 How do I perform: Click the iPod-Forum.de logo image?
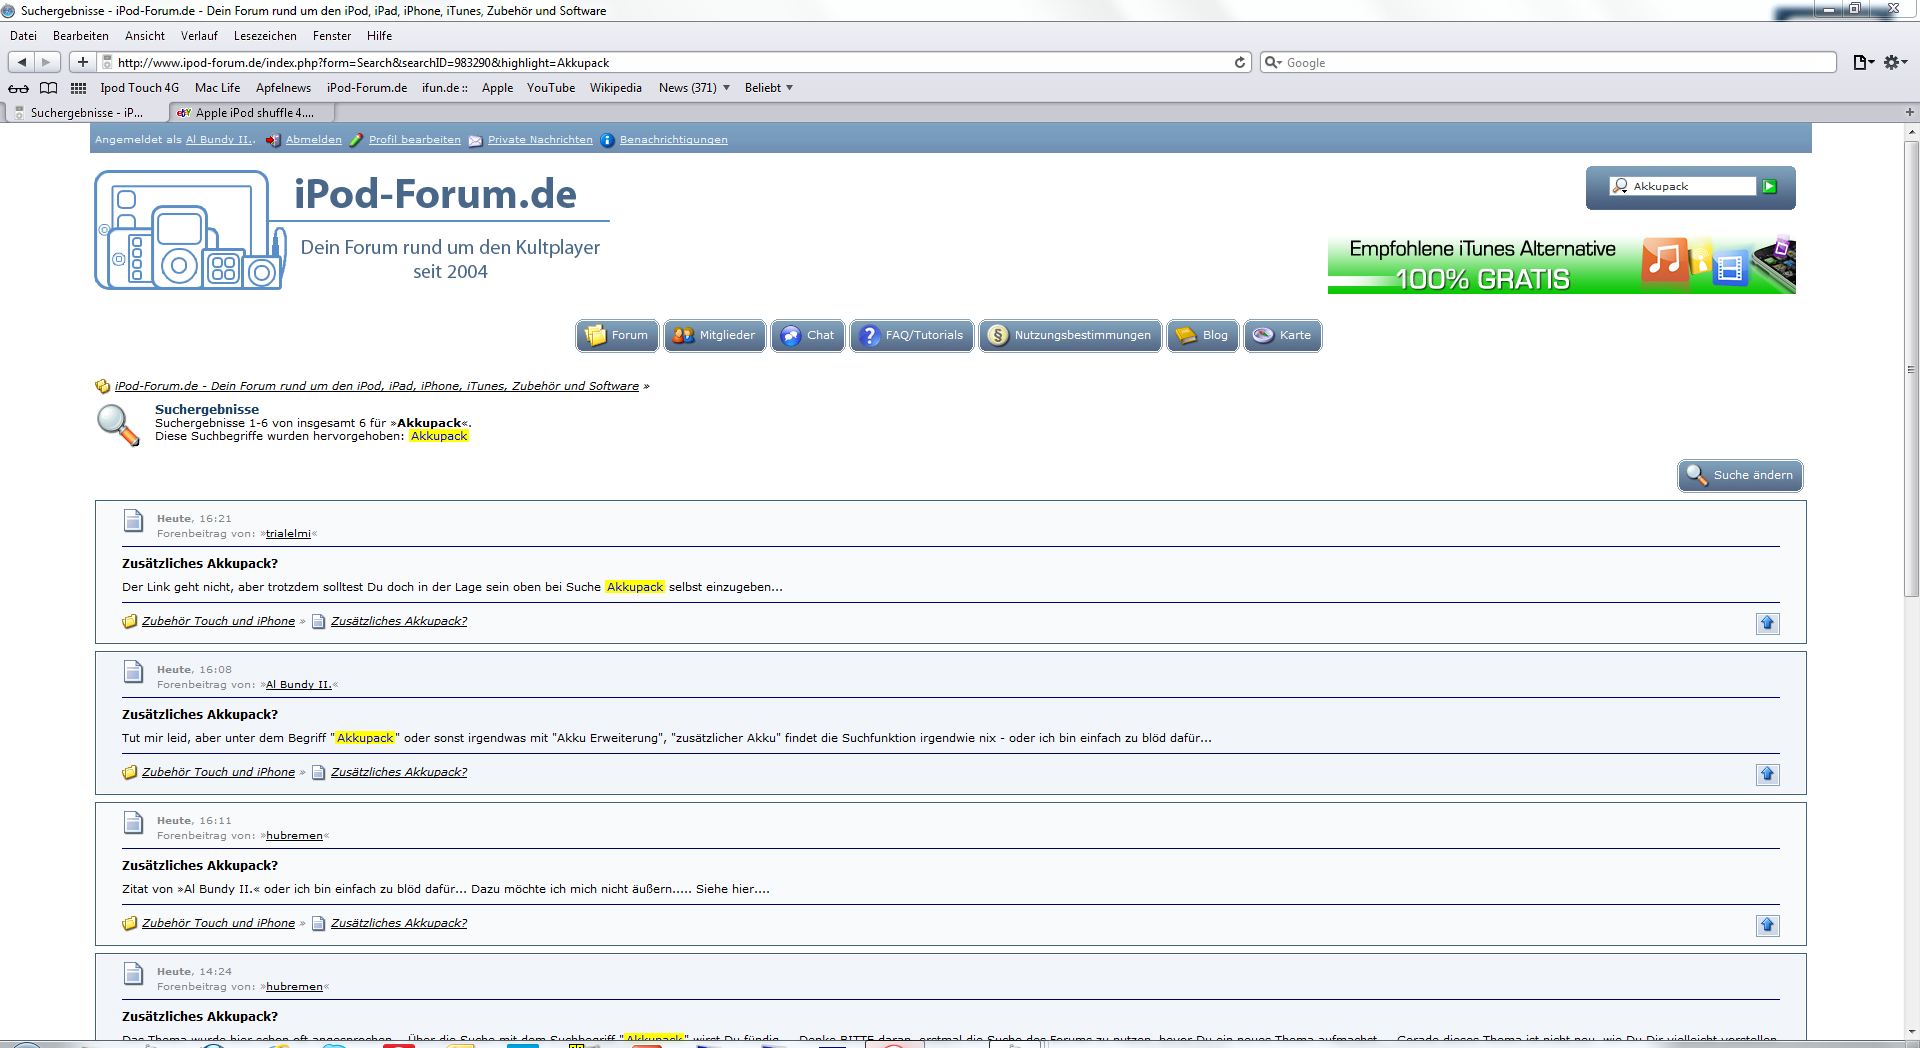352,230
